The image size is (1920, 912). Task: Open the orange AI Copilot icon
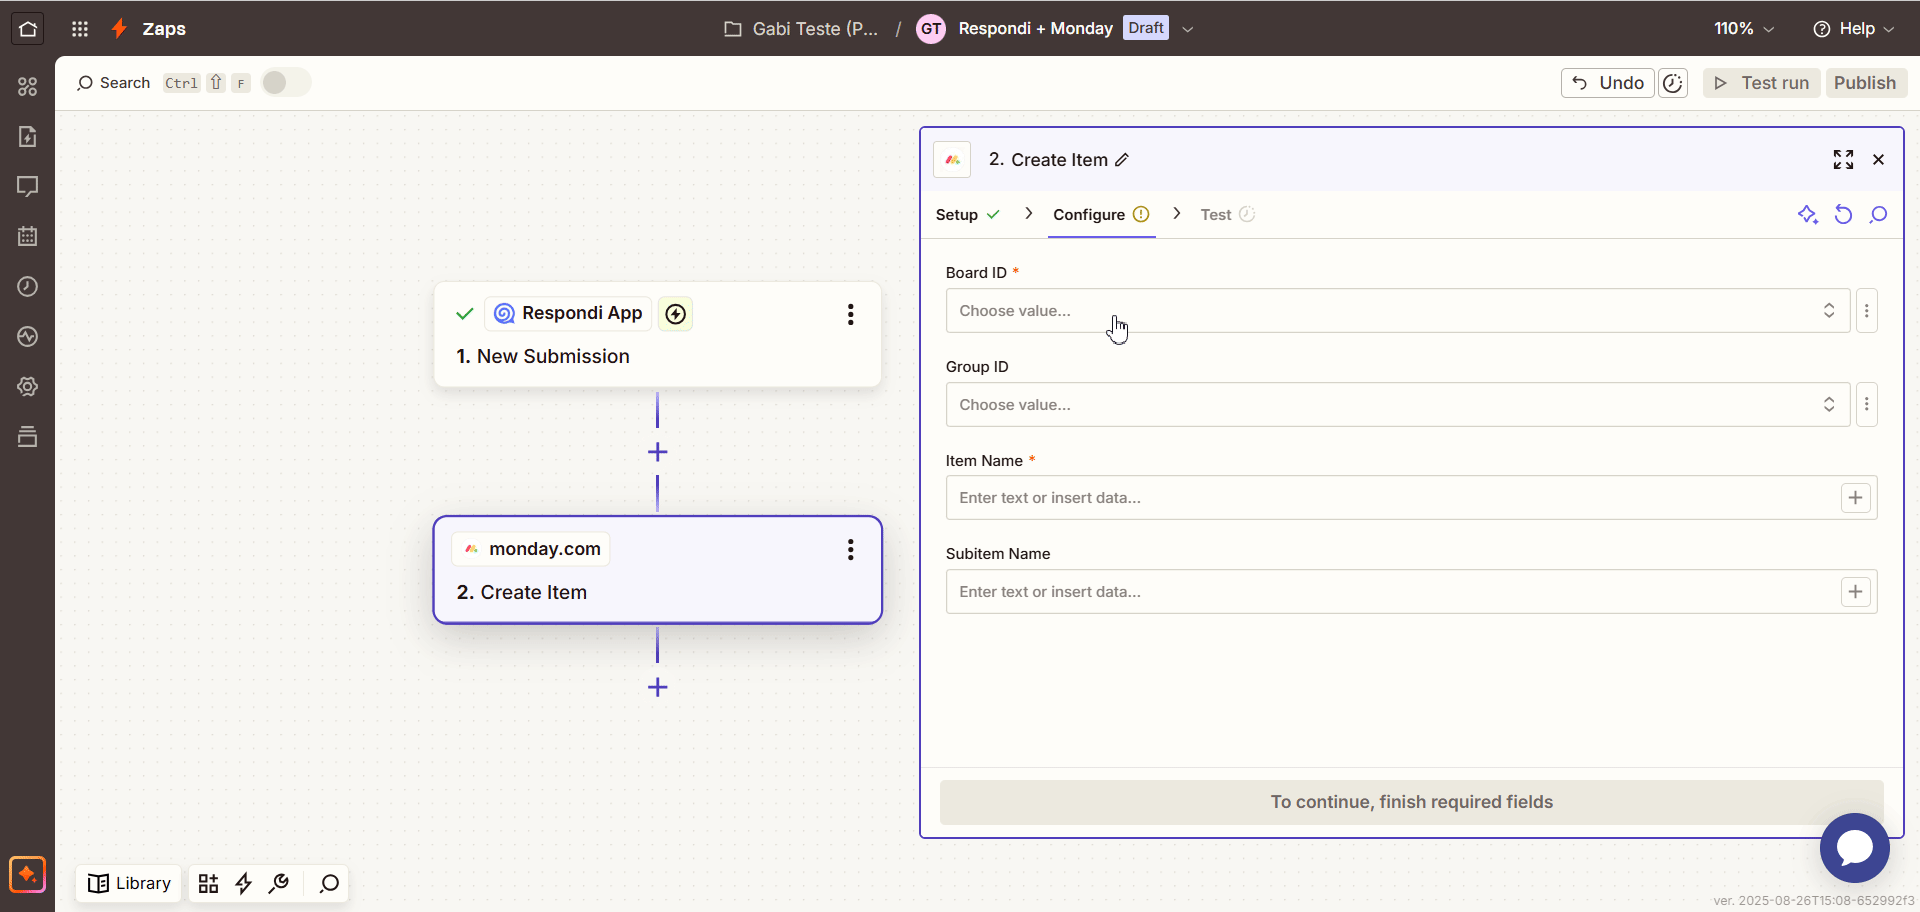click(28, 874)
